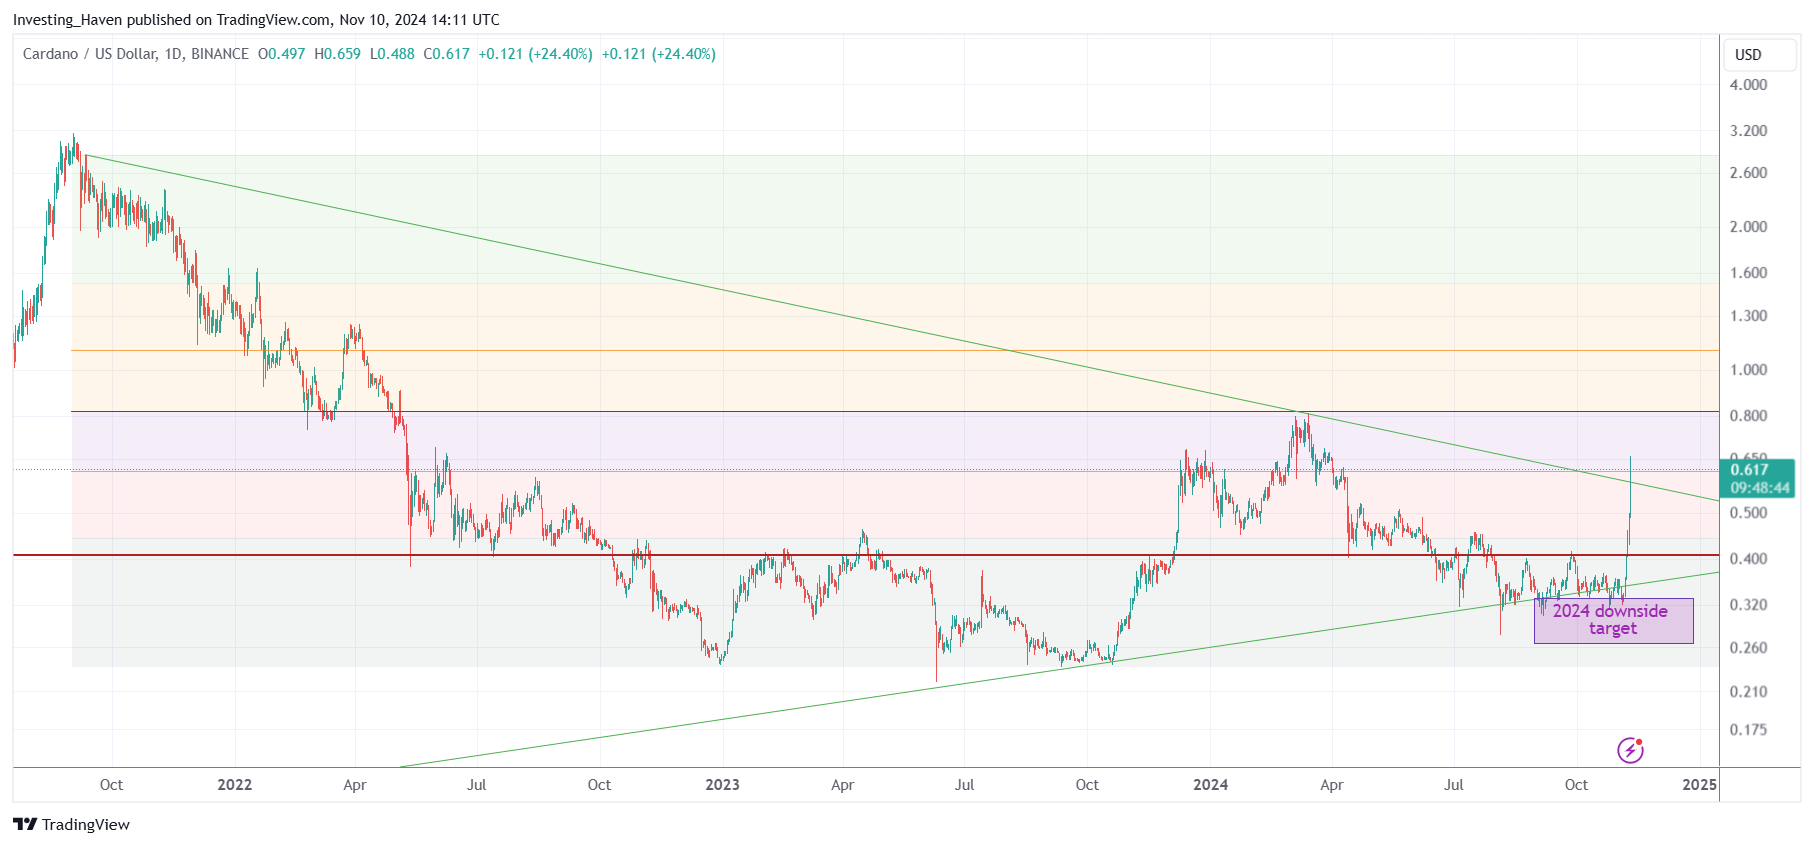1814x846 pixels.
Task: Click the 0.175 price axis label
Action: click(1748, 730)
